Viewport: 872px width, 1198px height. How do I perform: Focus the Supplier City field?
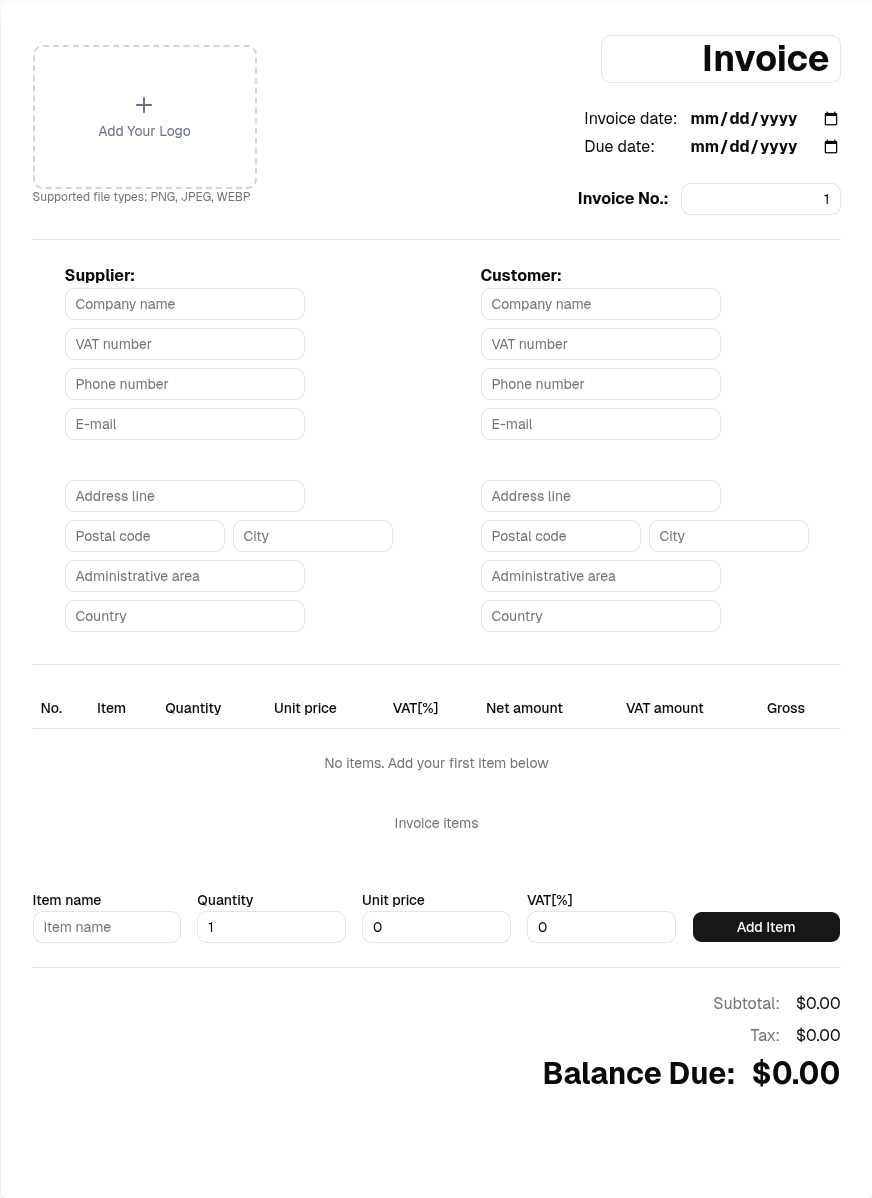coord(313,536)
